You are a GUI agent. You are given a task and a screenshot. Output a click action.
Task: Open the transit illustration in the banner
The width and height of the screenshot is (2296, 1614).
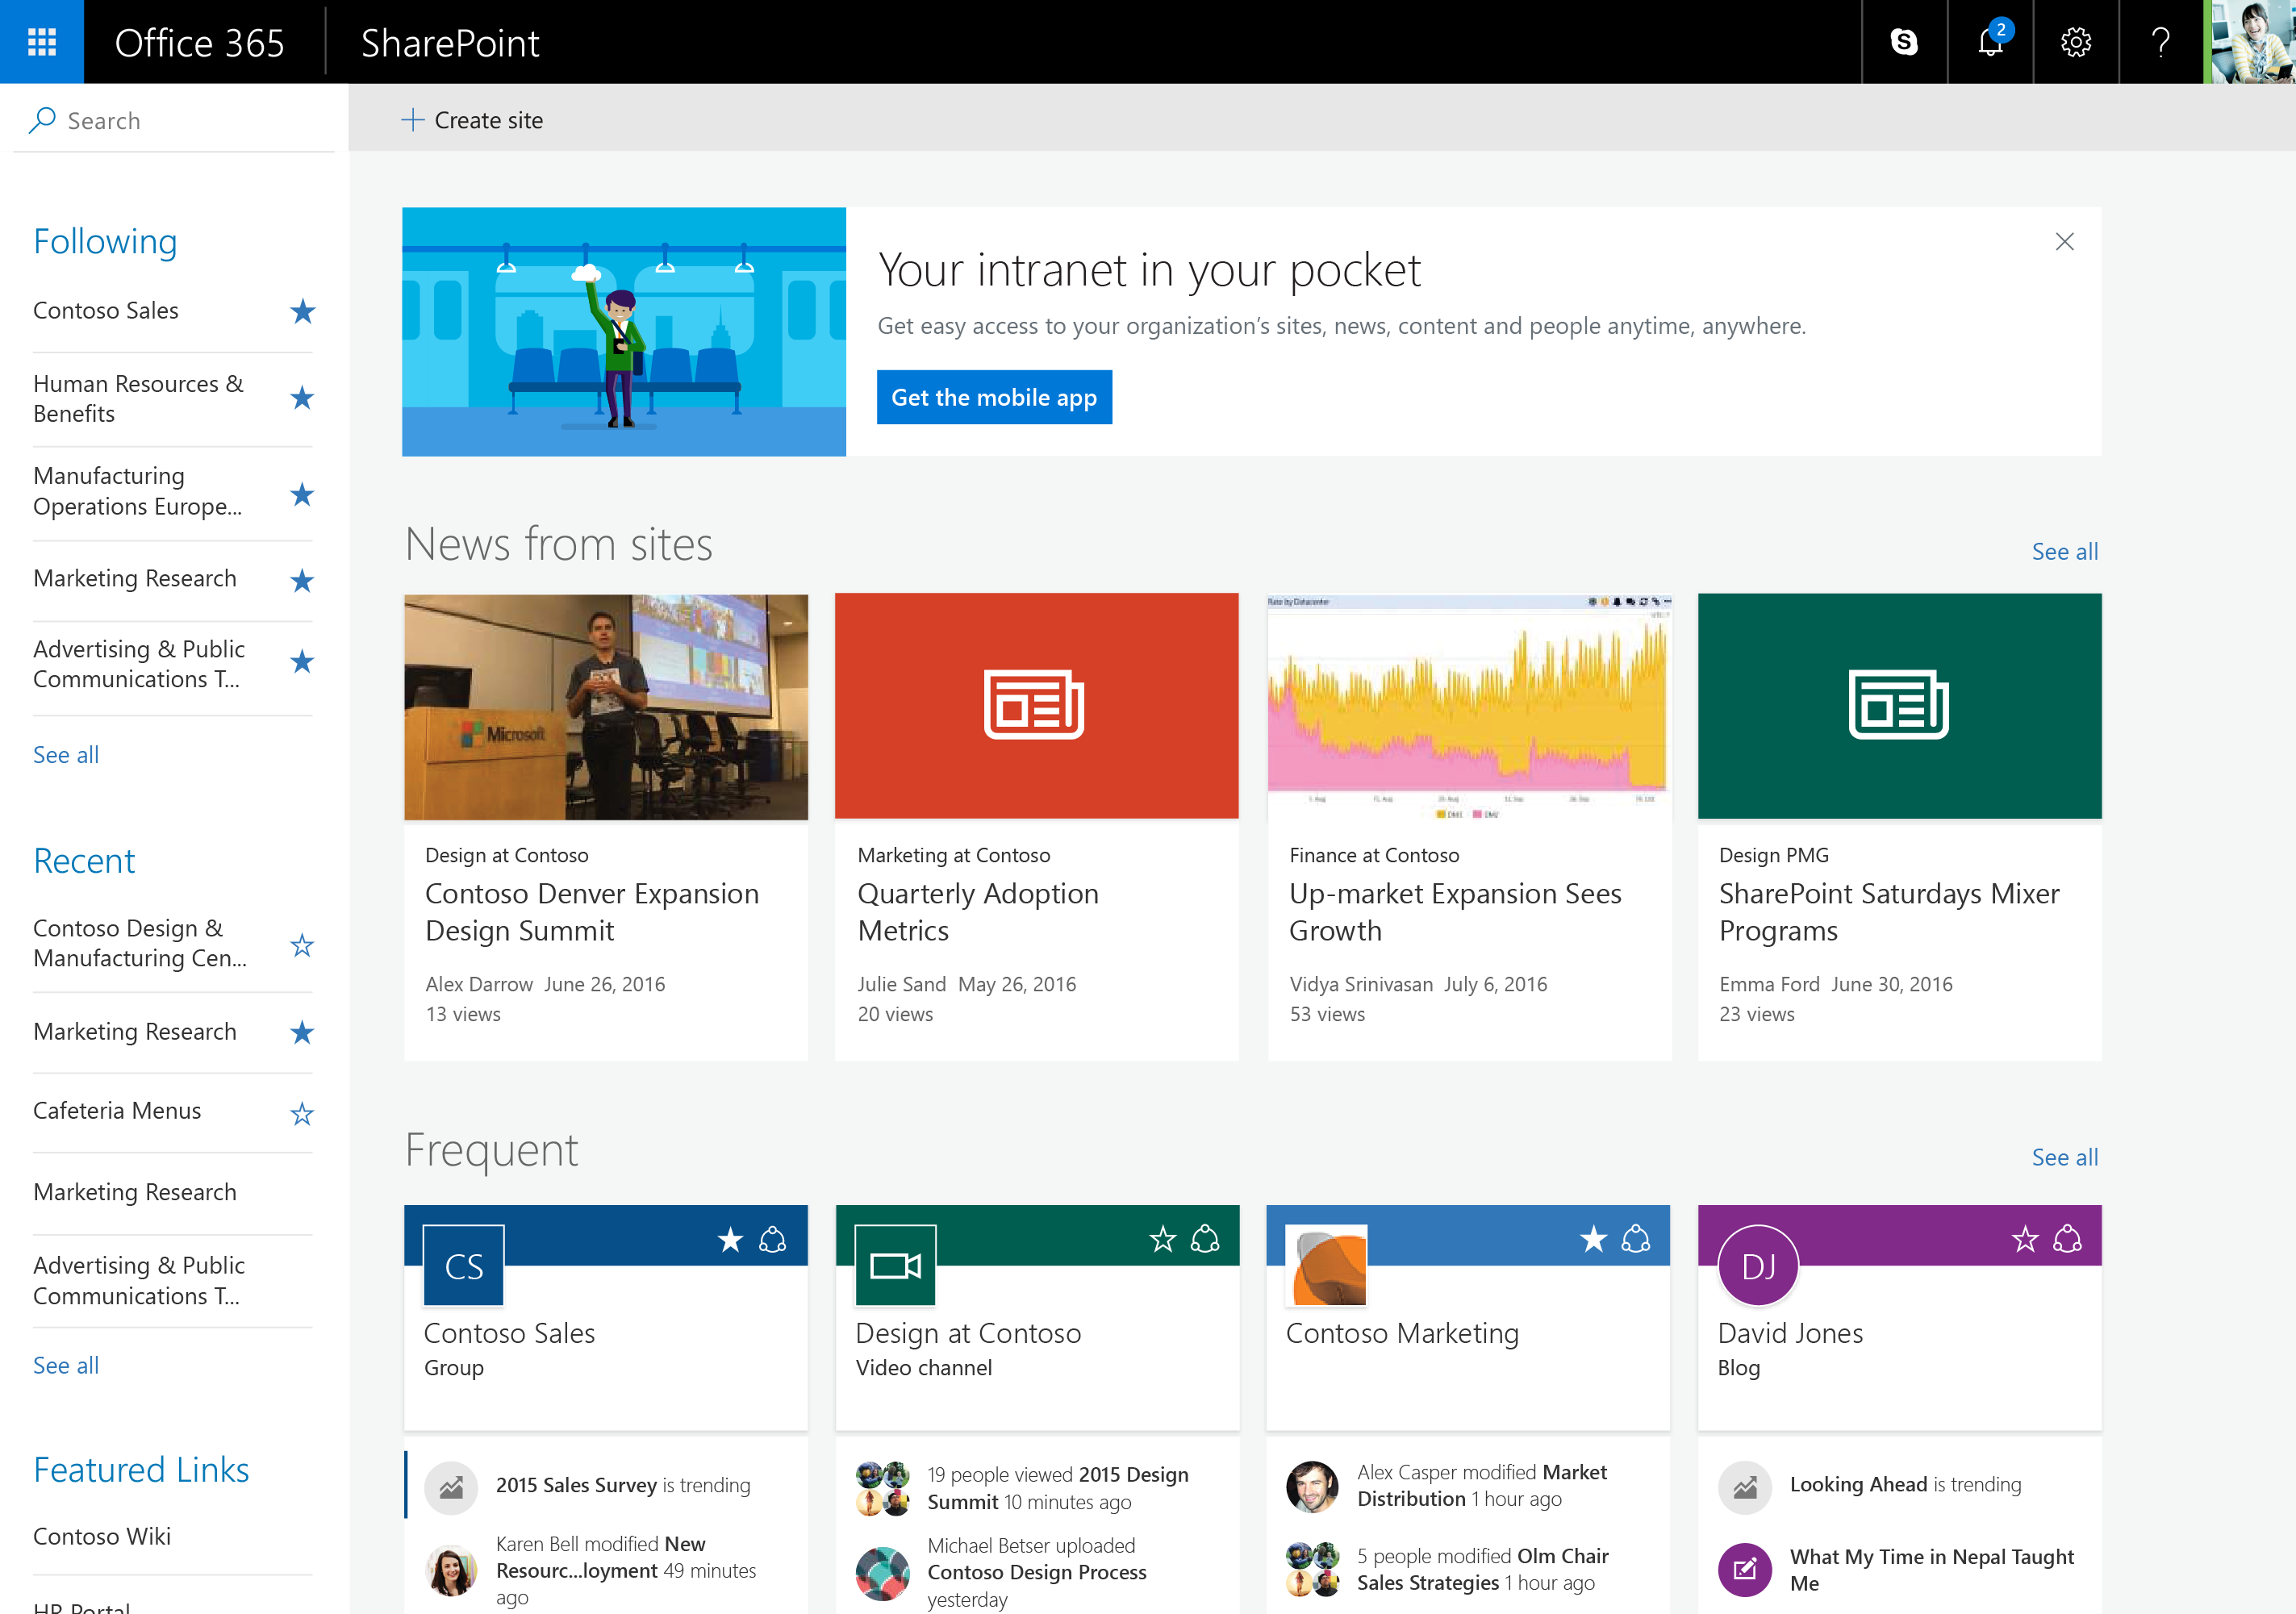click(x=624, y=332)
